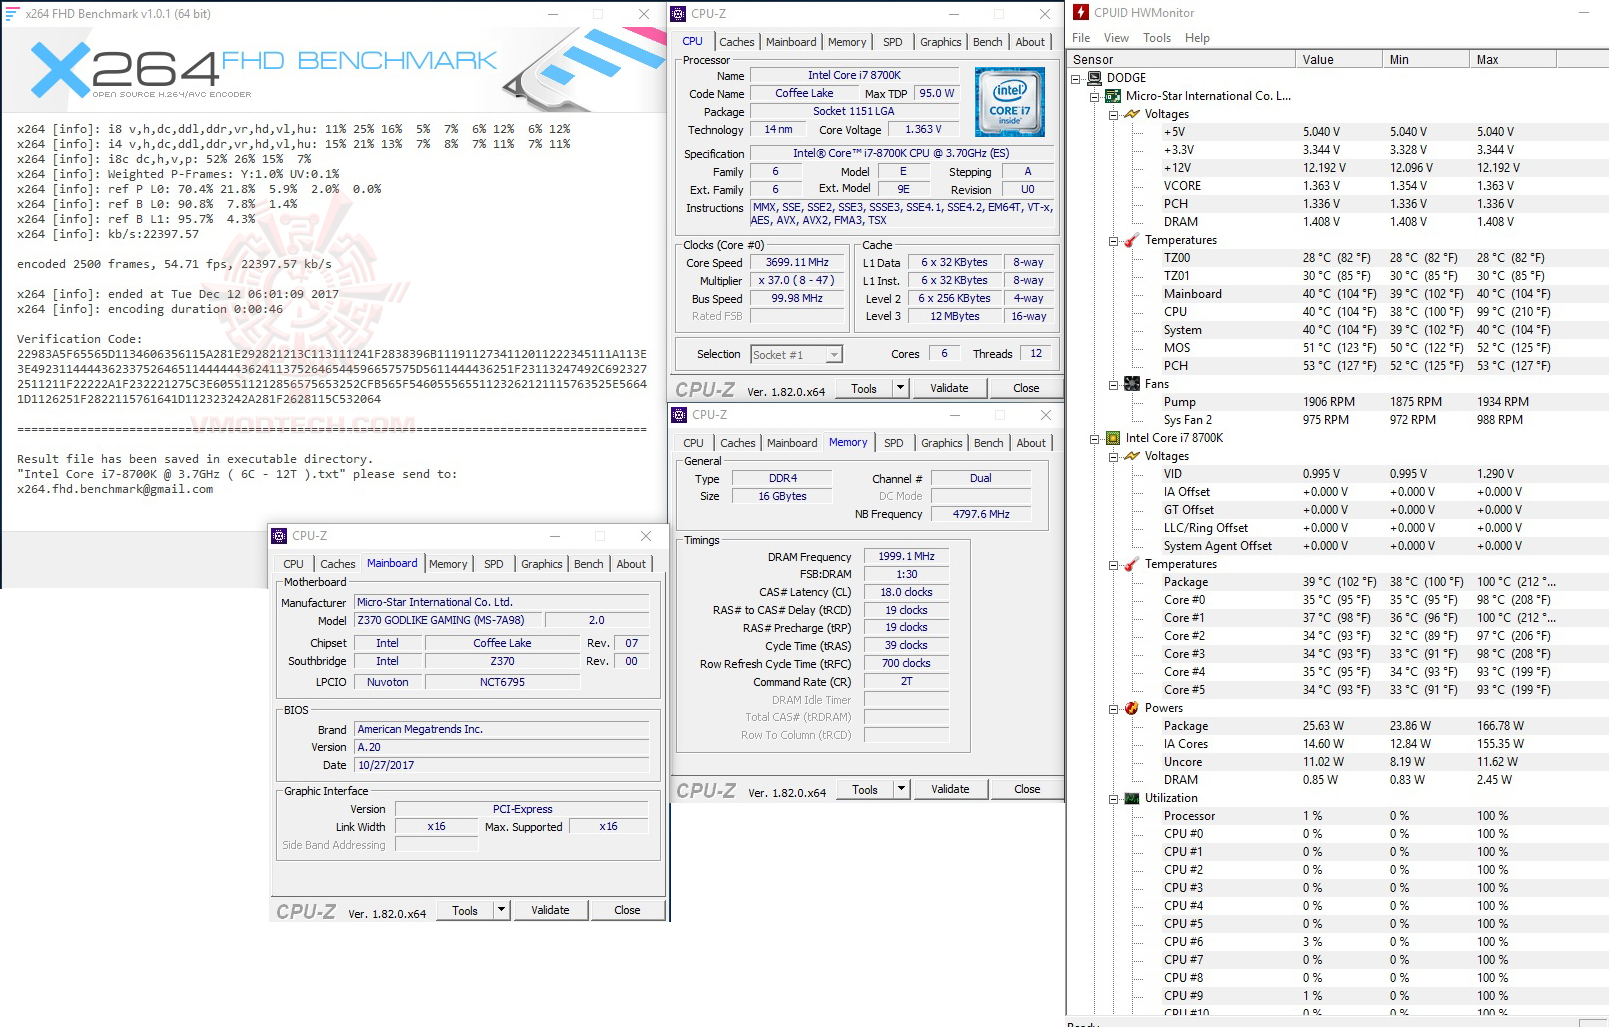Viewport: 1609px width, 1027px height.
Task: Click the Voltages lightning icon under DODGE
Action: coord(1131,113)
